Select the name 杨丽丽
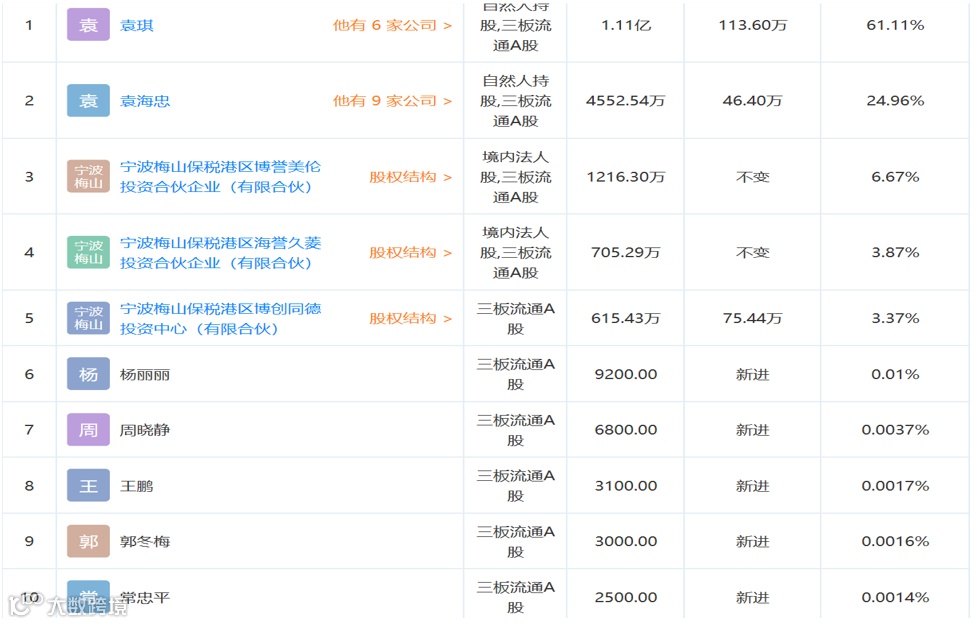Image resolution: width=974 pixels, height=624 pixels. coord(145,374)
